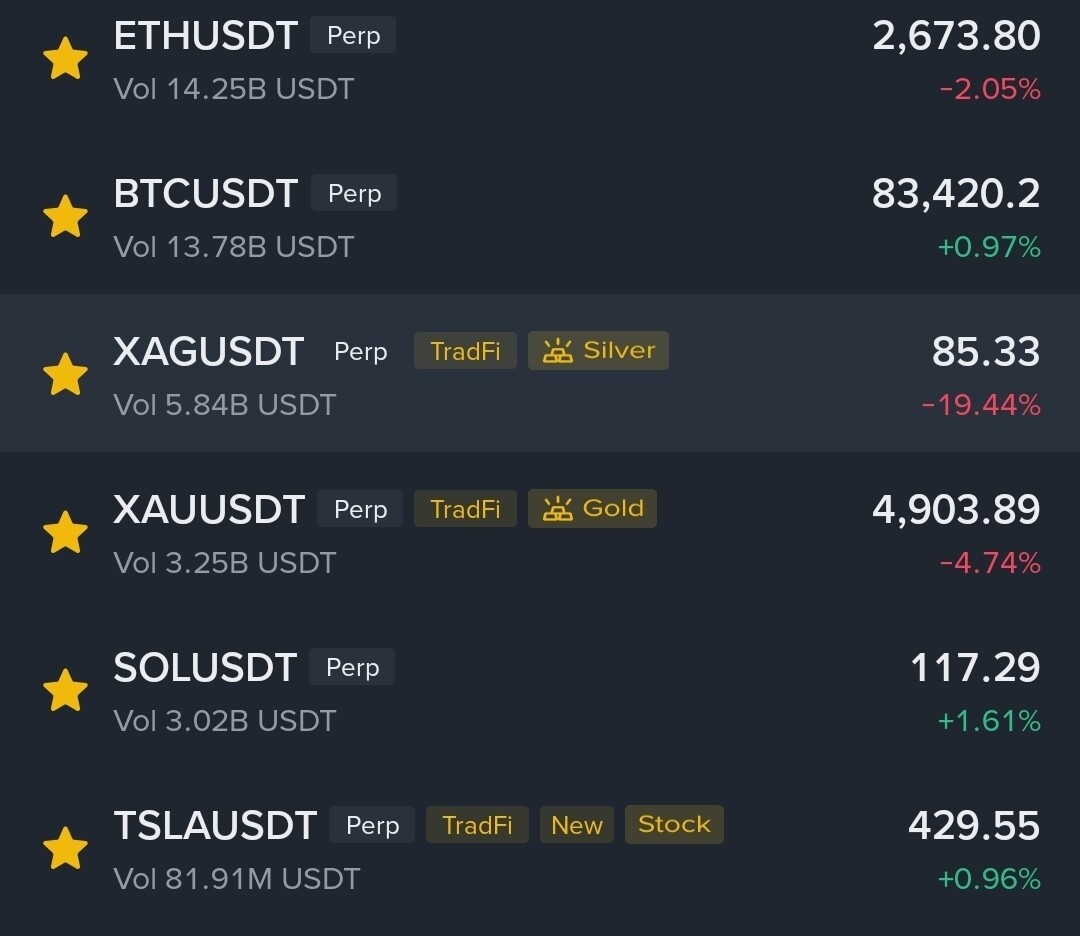Toggle the BTCUSDT favorite star

click(65, 217)
